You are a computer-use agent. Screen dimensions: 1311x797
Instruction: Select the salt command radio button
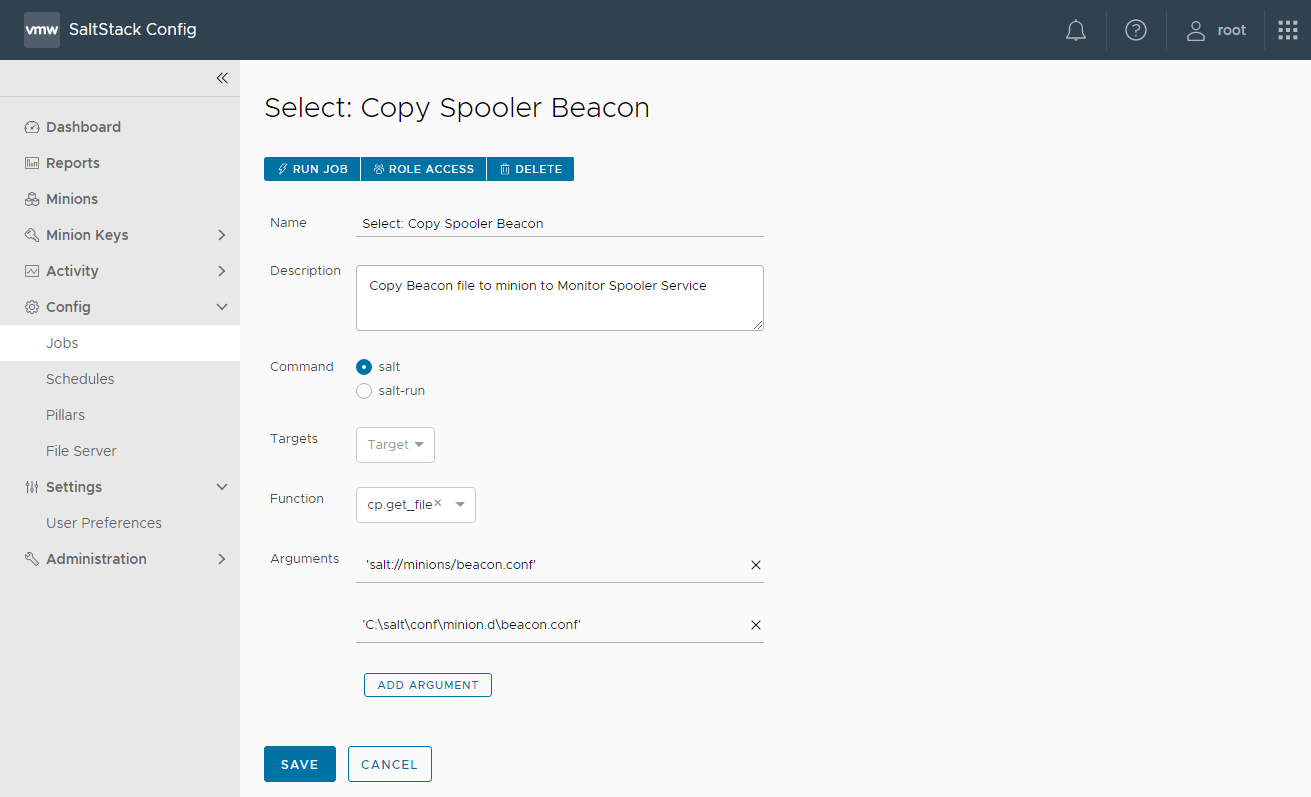click(364, 367)
